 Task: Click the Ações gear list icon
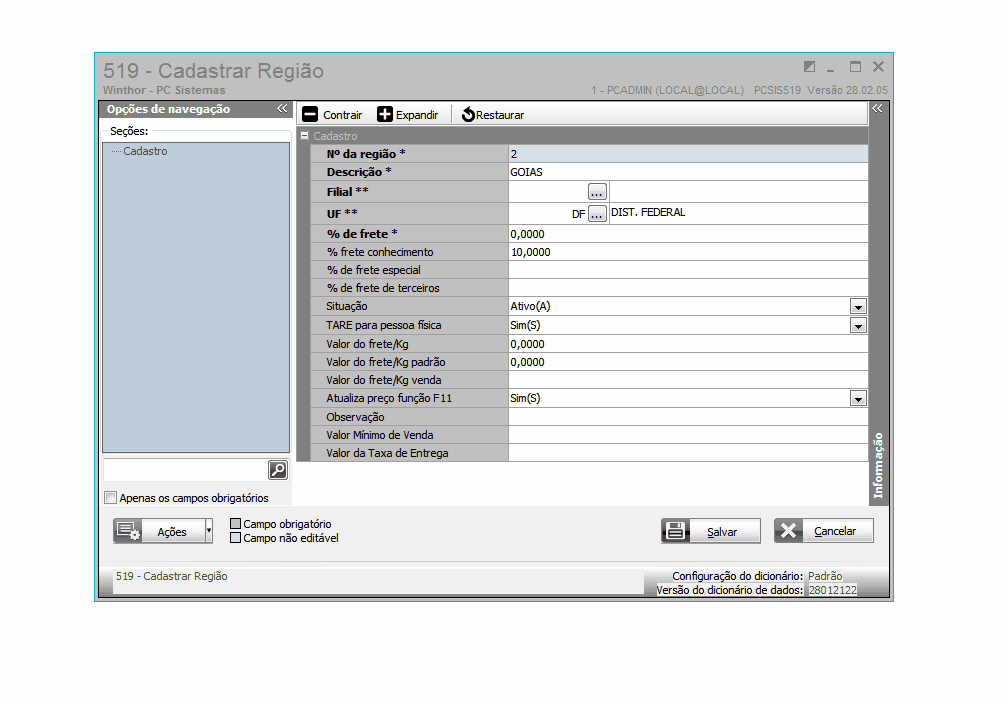pos(128,531)
